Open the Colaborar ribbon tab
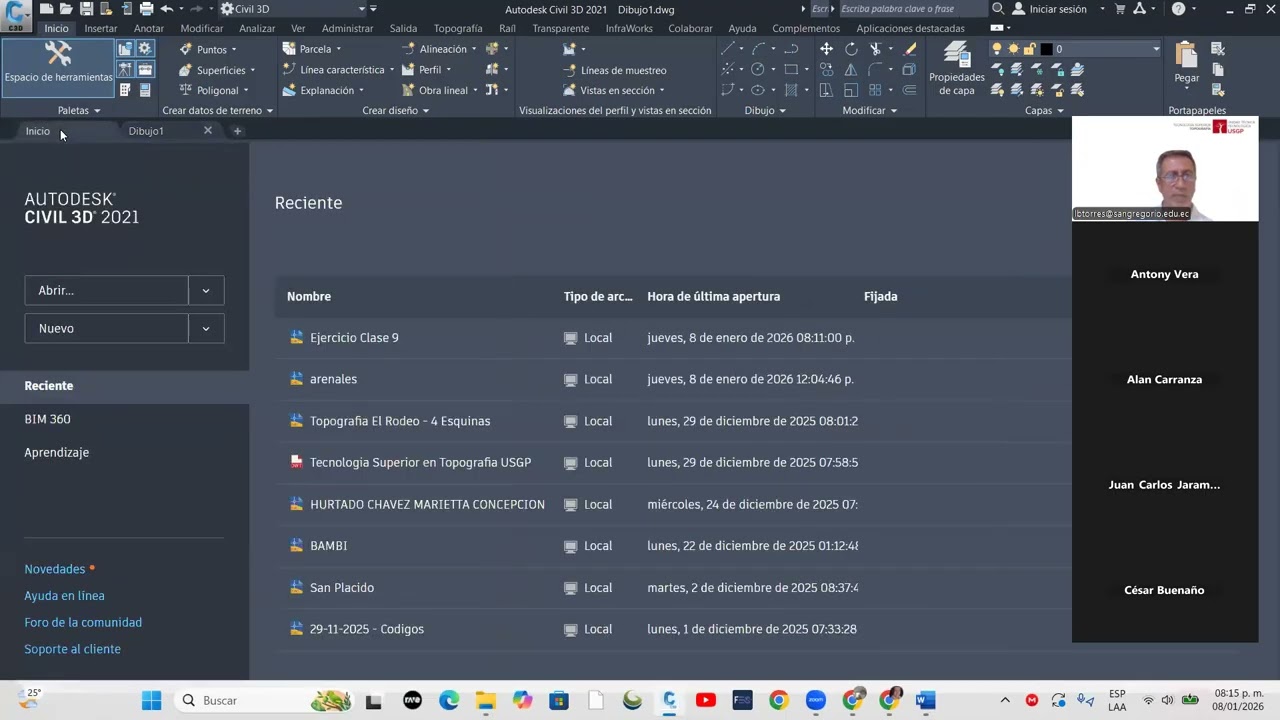 click(x=691, y=28)
